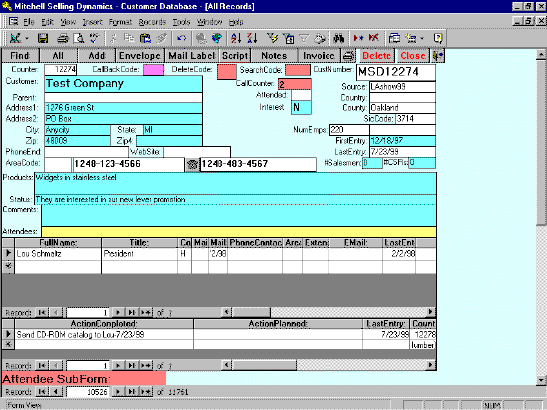Screen dimensions: 547x410
Task: Click the Undo arrow icon
Action: pos(182,38)
